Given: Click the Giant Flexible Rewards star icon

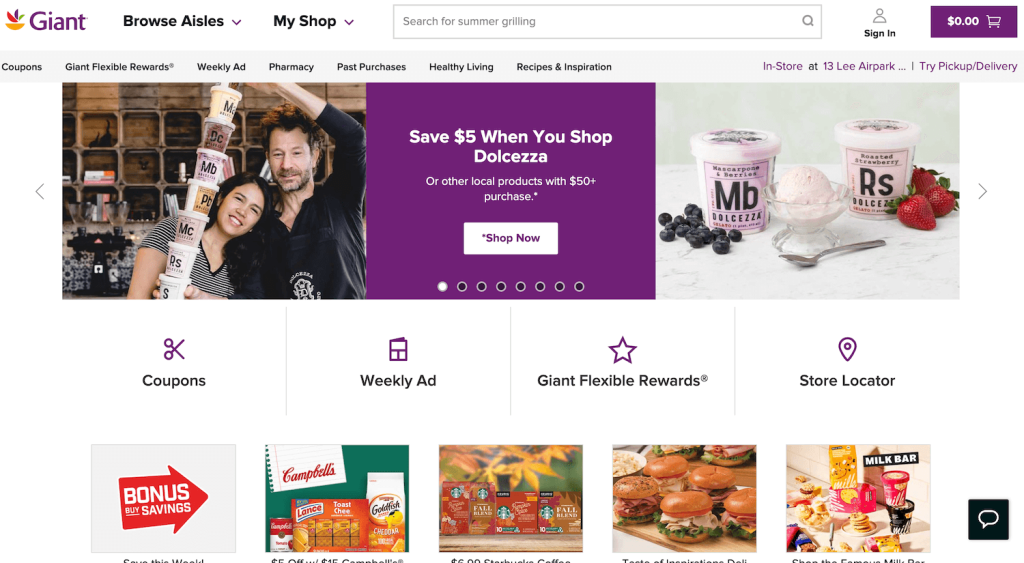Looking at the screenshot, I should 622,350.
